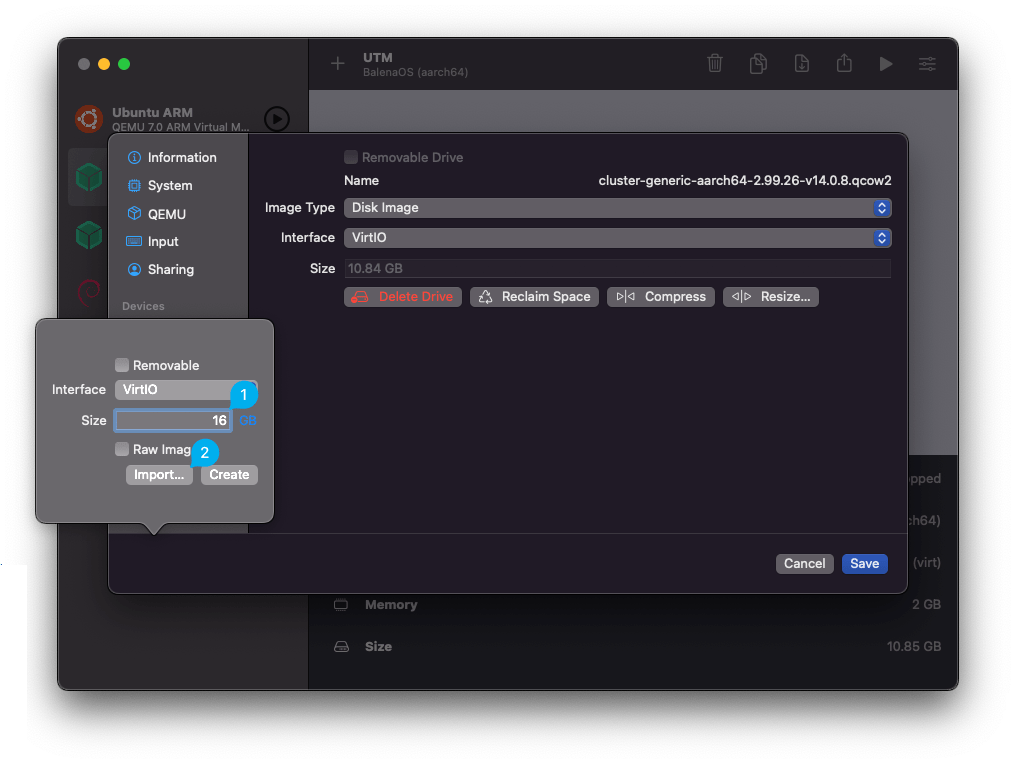Click the share icon in toolbar

click(844, 63)
